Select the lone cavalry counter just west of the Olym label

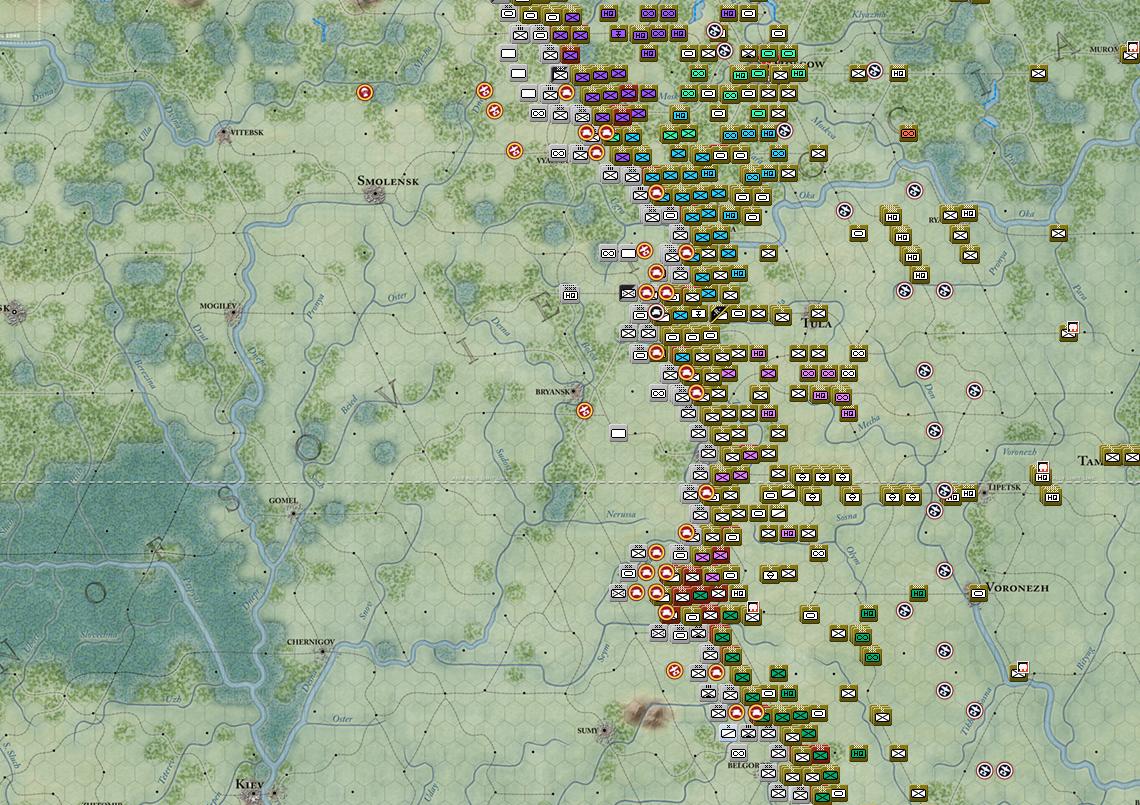819,554
